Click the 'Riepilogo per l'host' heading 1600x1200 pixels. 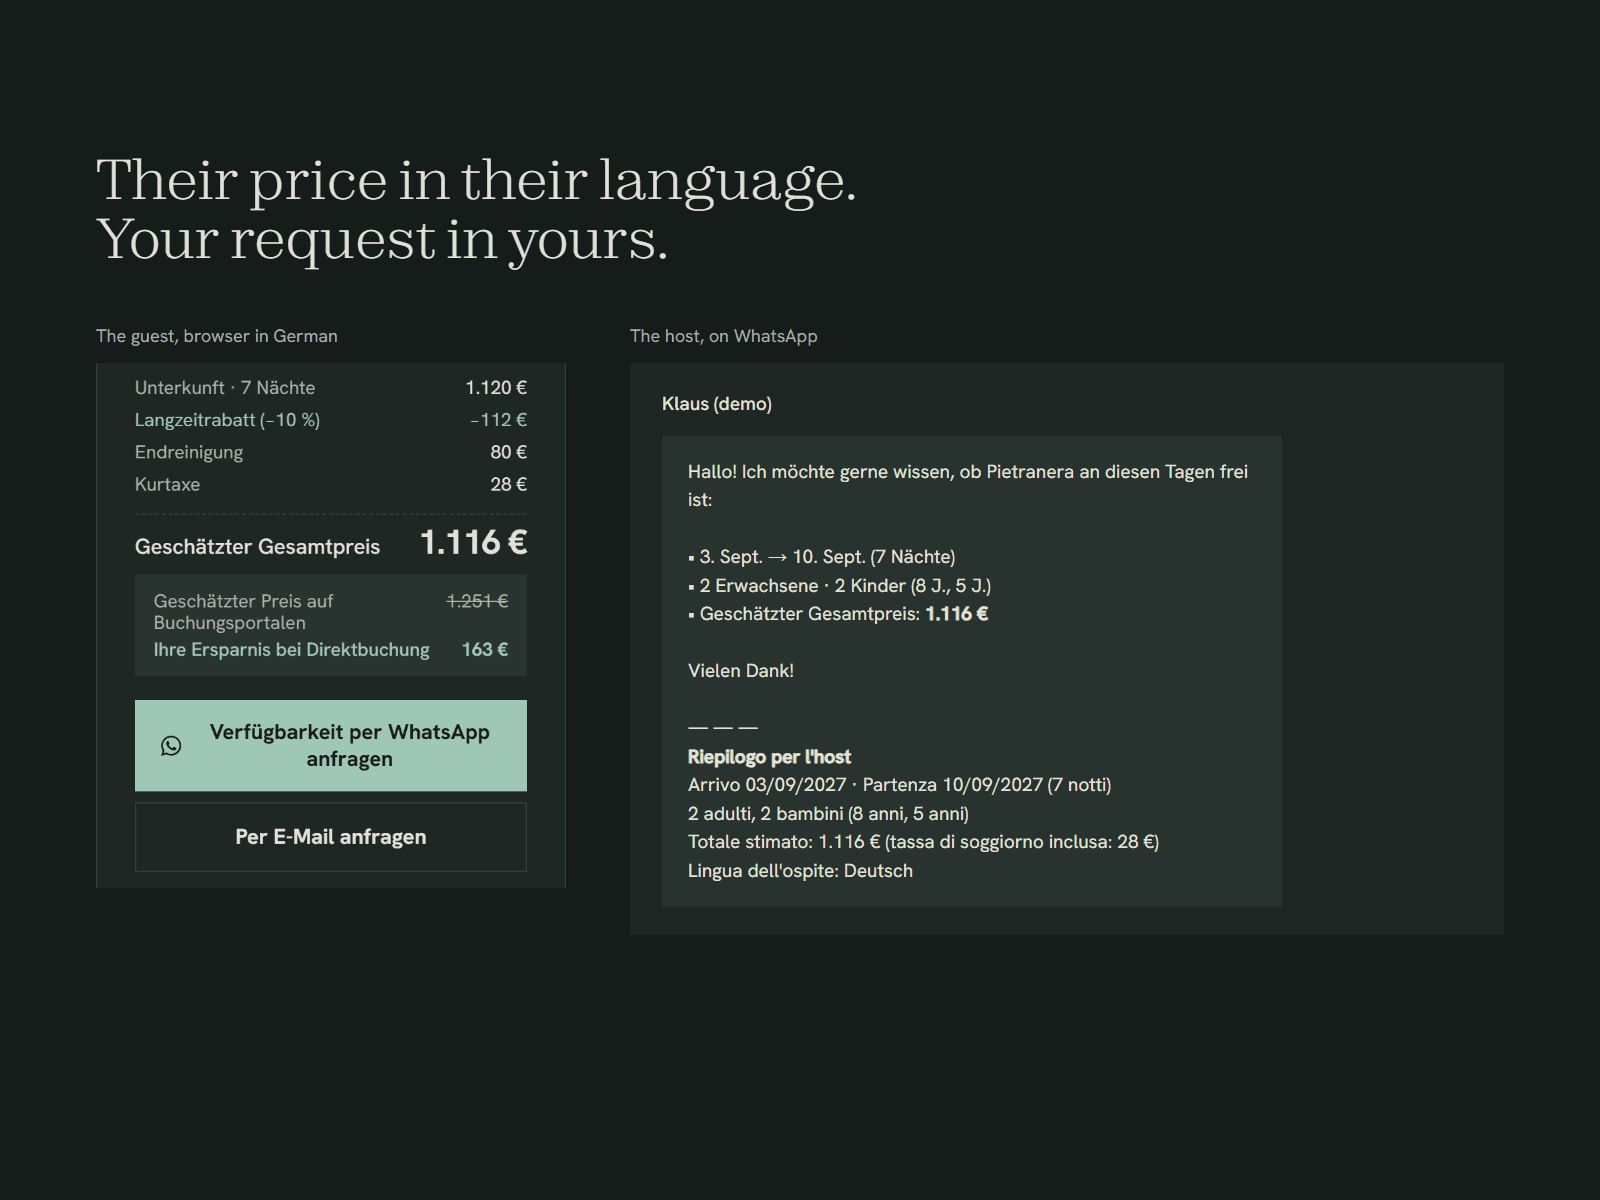point(770,757)
